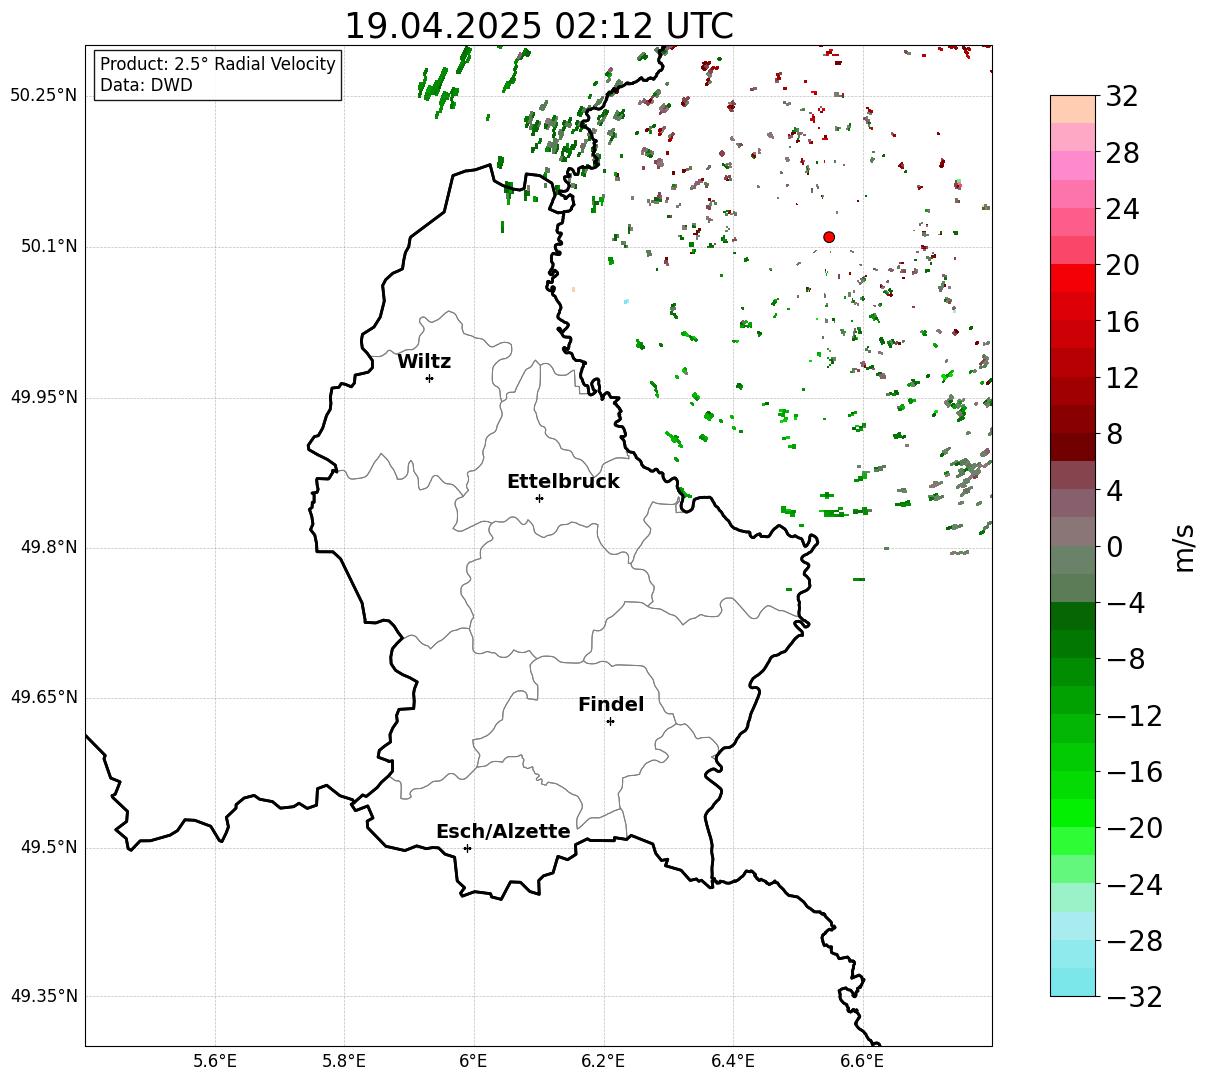Viewport: 1207px width, 1081px height.
Task: Click the 6°E longitude label
Action: pos(474,1061)
